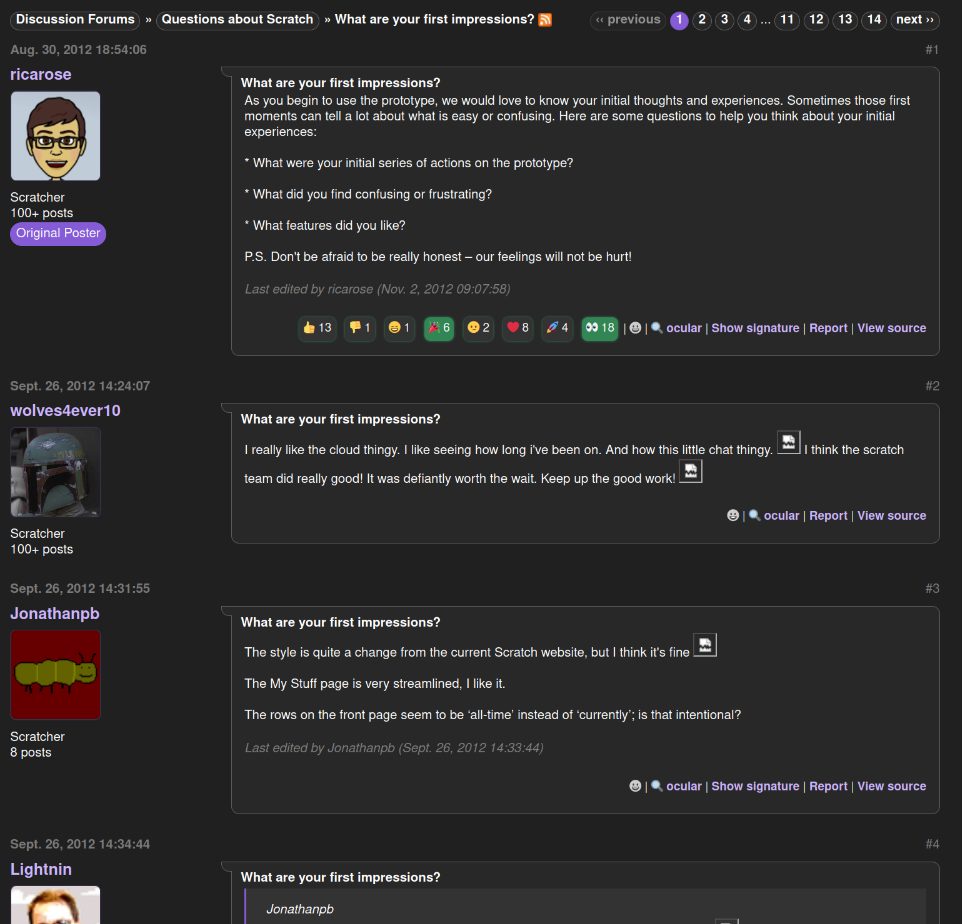Viewport: 962px width, 924px height.
Task: Click broken image icon after 'I think it's fine'
Action: pos(705,645)
